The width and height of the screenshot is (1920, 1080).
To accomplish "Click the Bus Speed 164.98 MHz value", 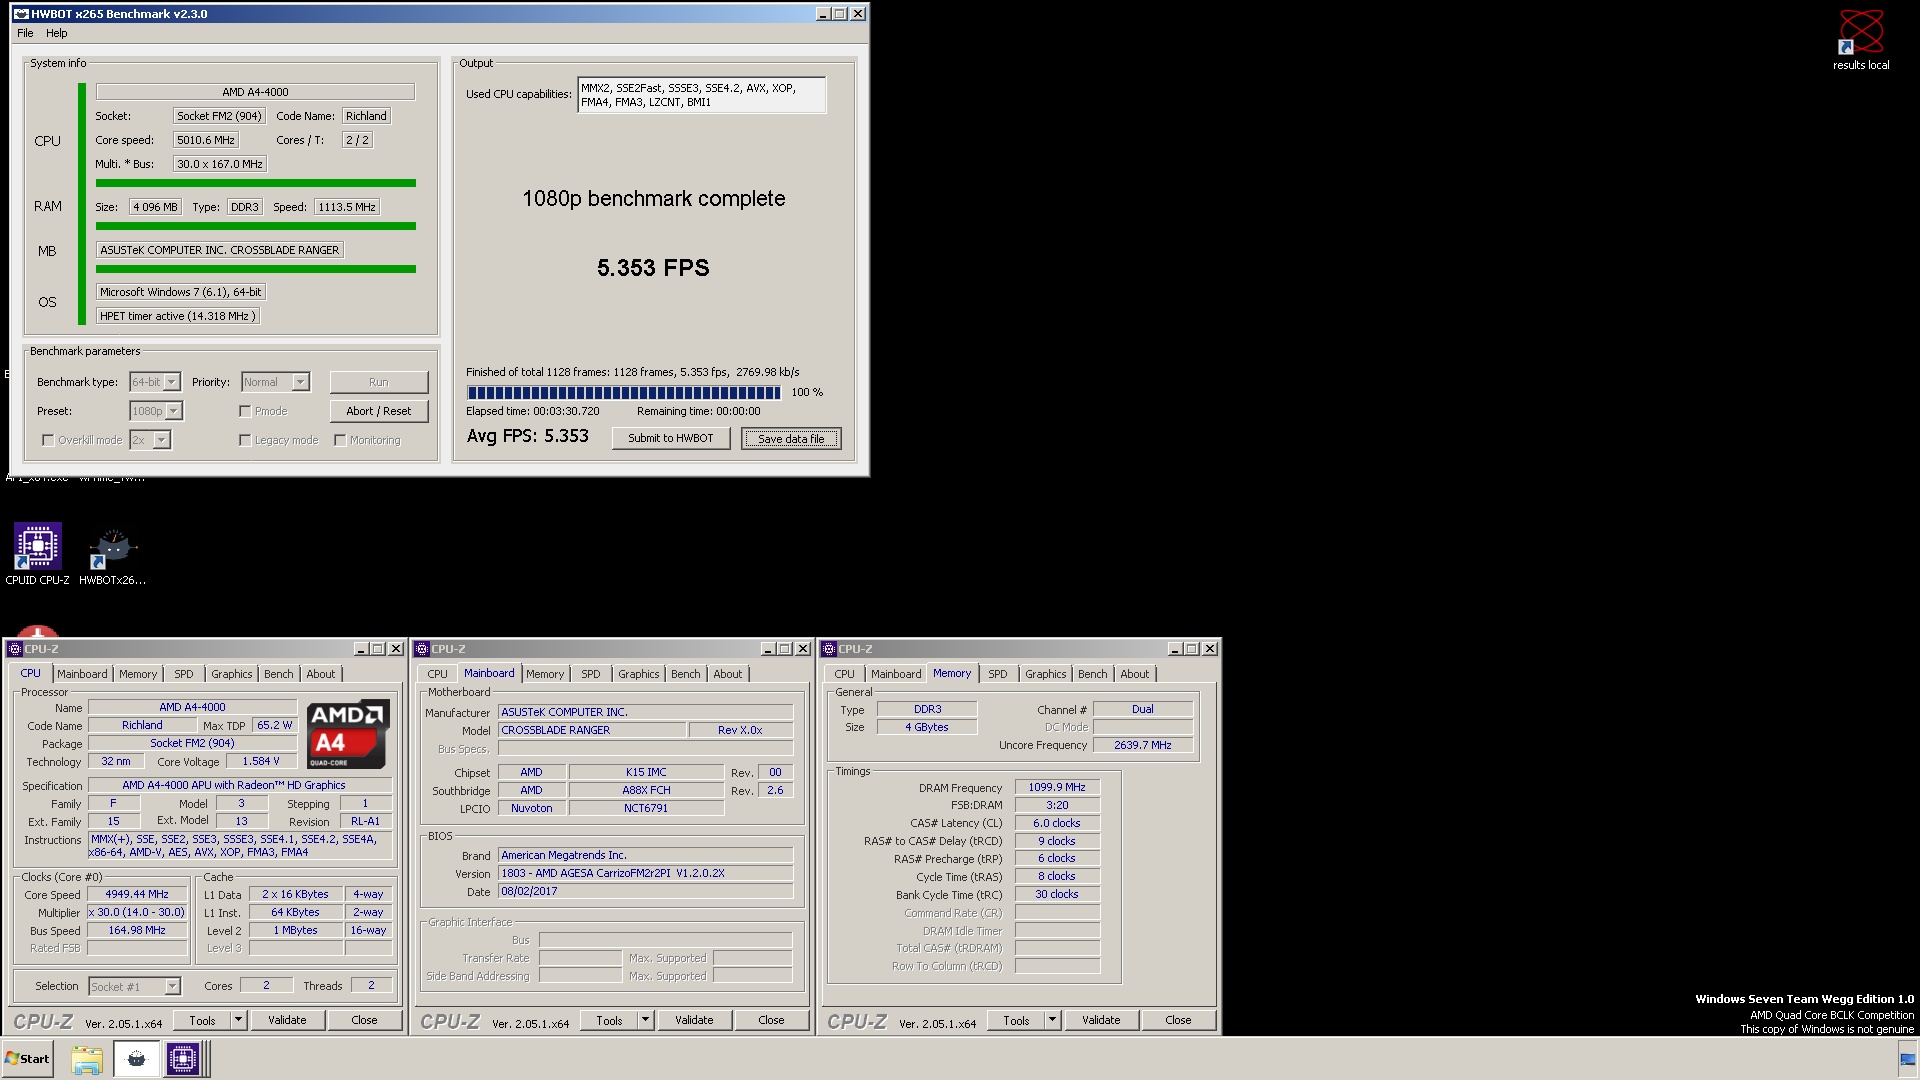I will [137, 930].
